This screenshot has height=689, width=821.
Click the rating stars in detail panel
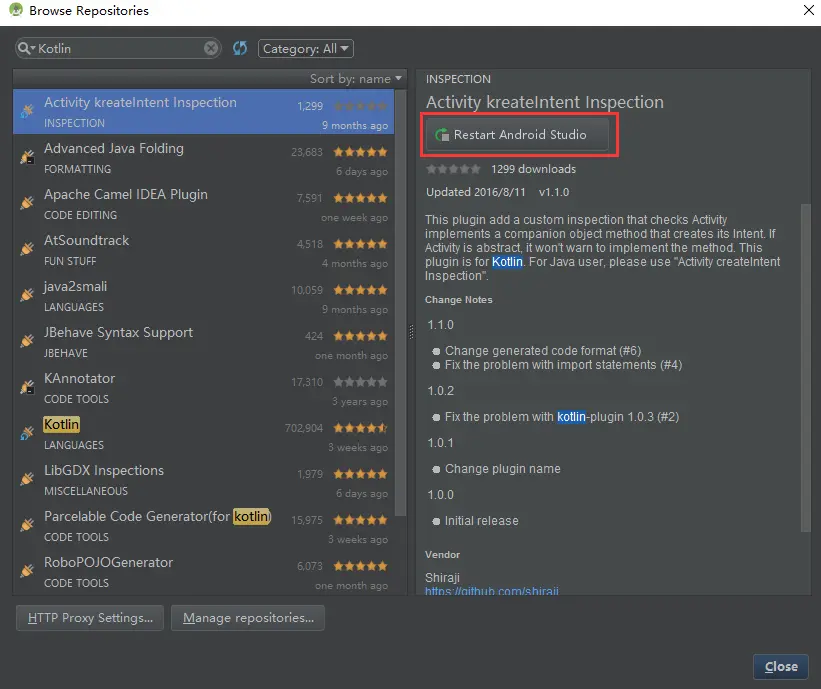click(453, 169)
